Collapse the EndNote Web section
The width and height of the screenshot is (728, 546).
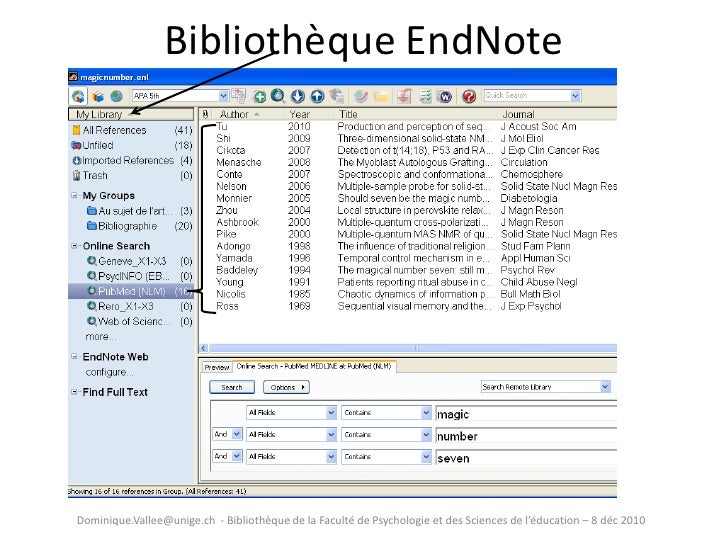(x=74, y=357)
